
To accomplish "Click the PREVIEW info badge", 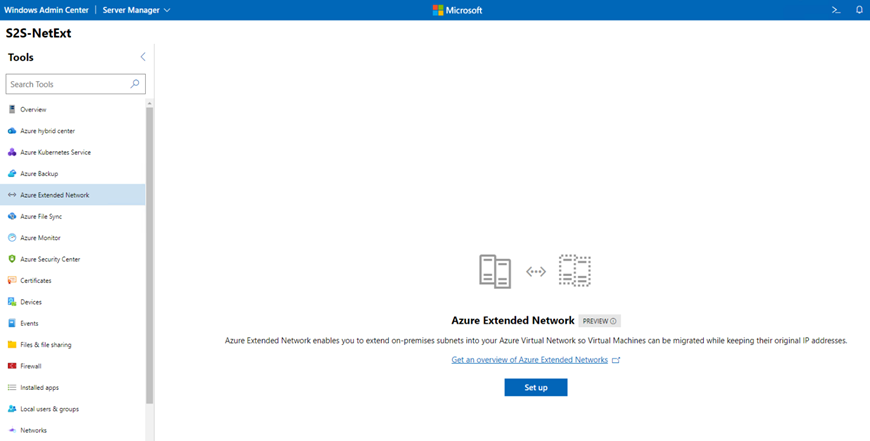I will [x=599, y=321].
